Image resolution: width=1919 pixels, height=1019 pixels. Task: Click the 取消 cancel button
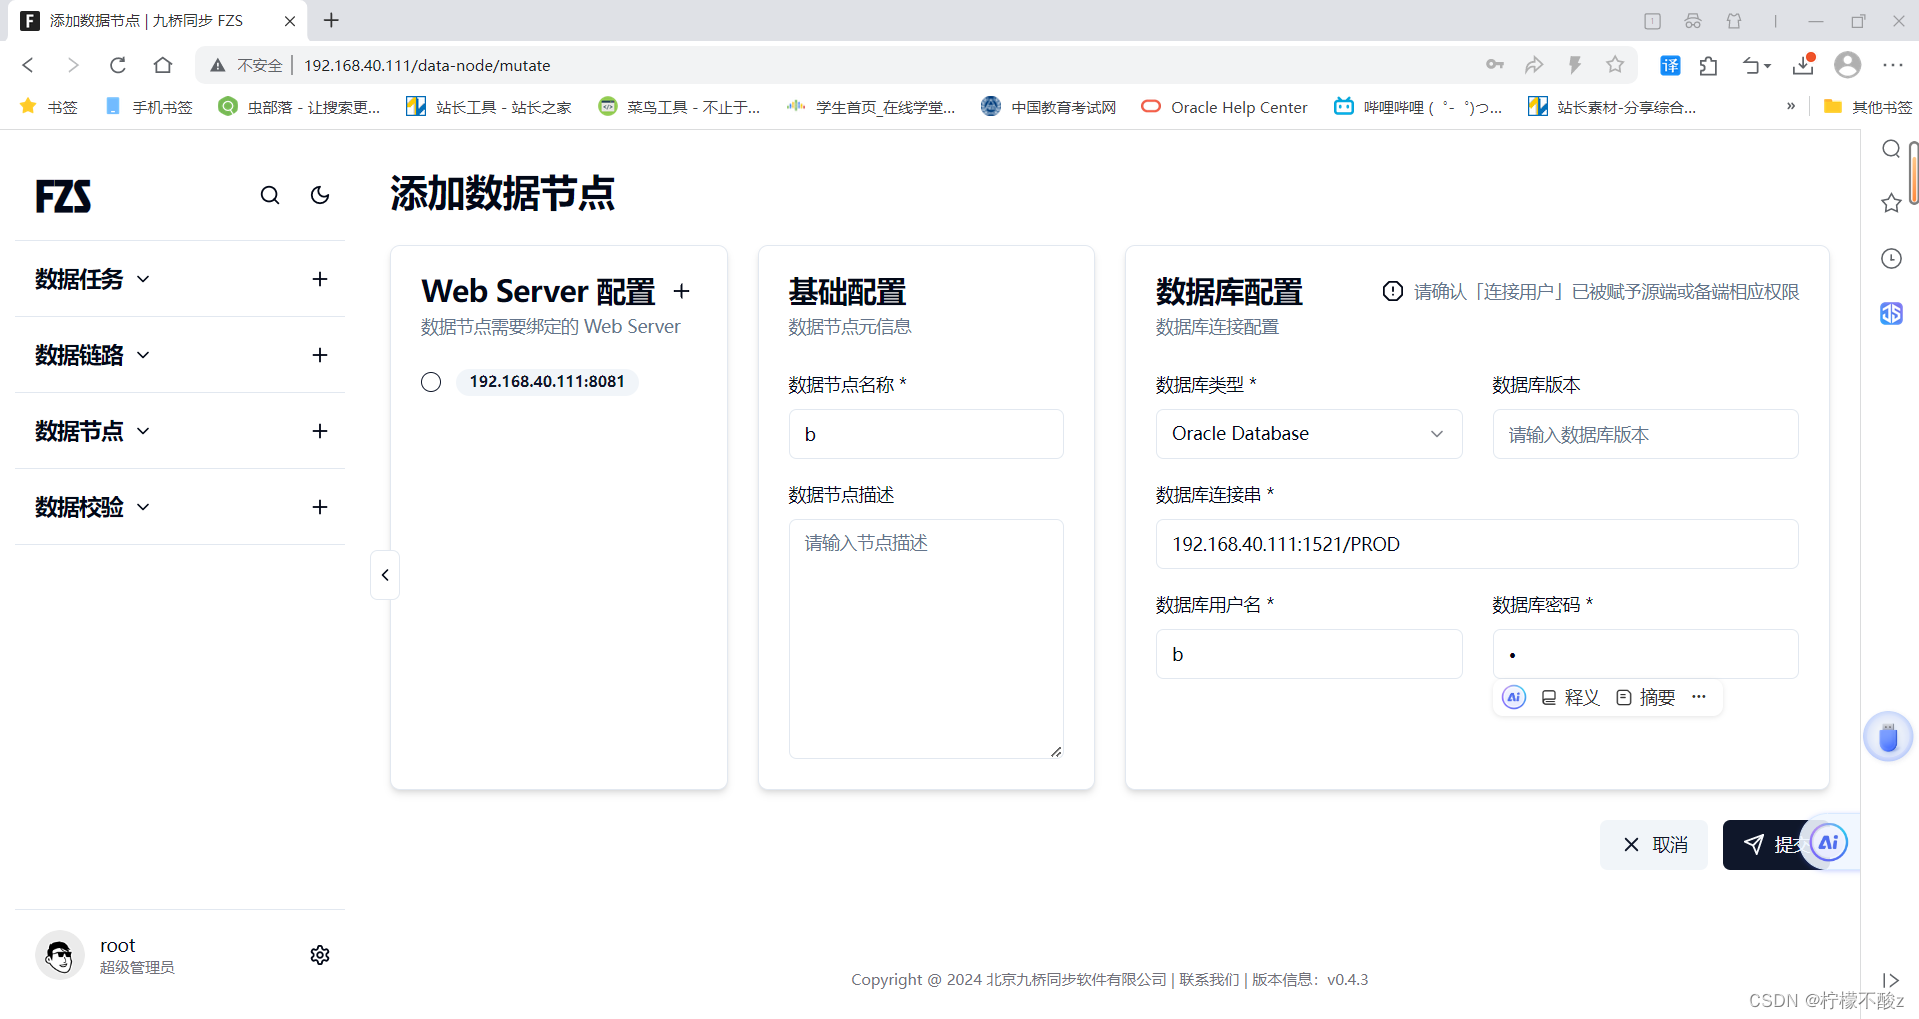[x=1653, y=844]
